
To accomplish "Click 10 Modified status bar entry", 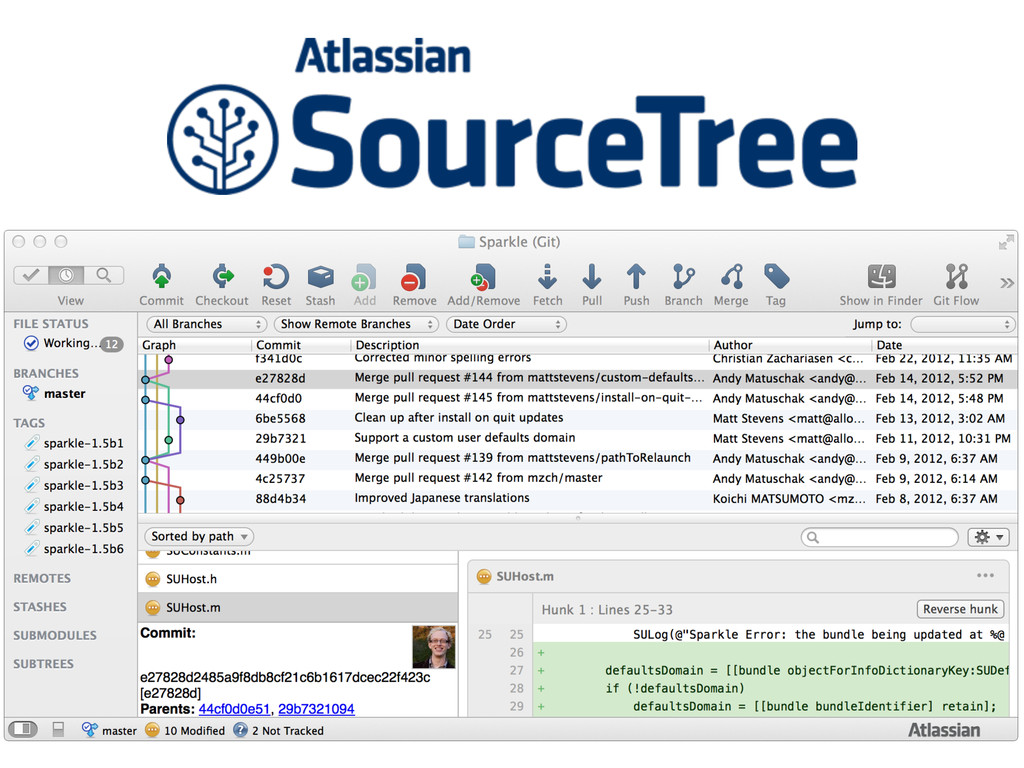I will 185,730.
